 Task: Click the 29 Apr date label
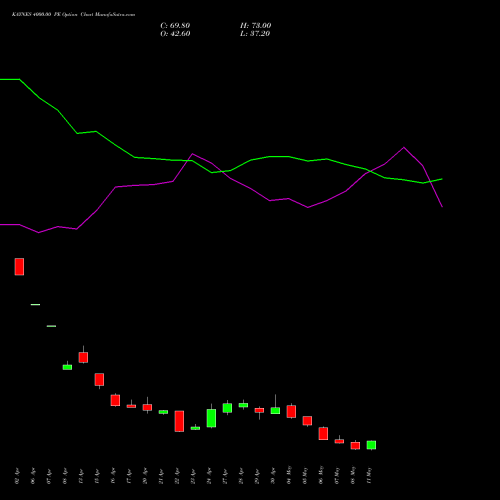[x=257, y=476]
